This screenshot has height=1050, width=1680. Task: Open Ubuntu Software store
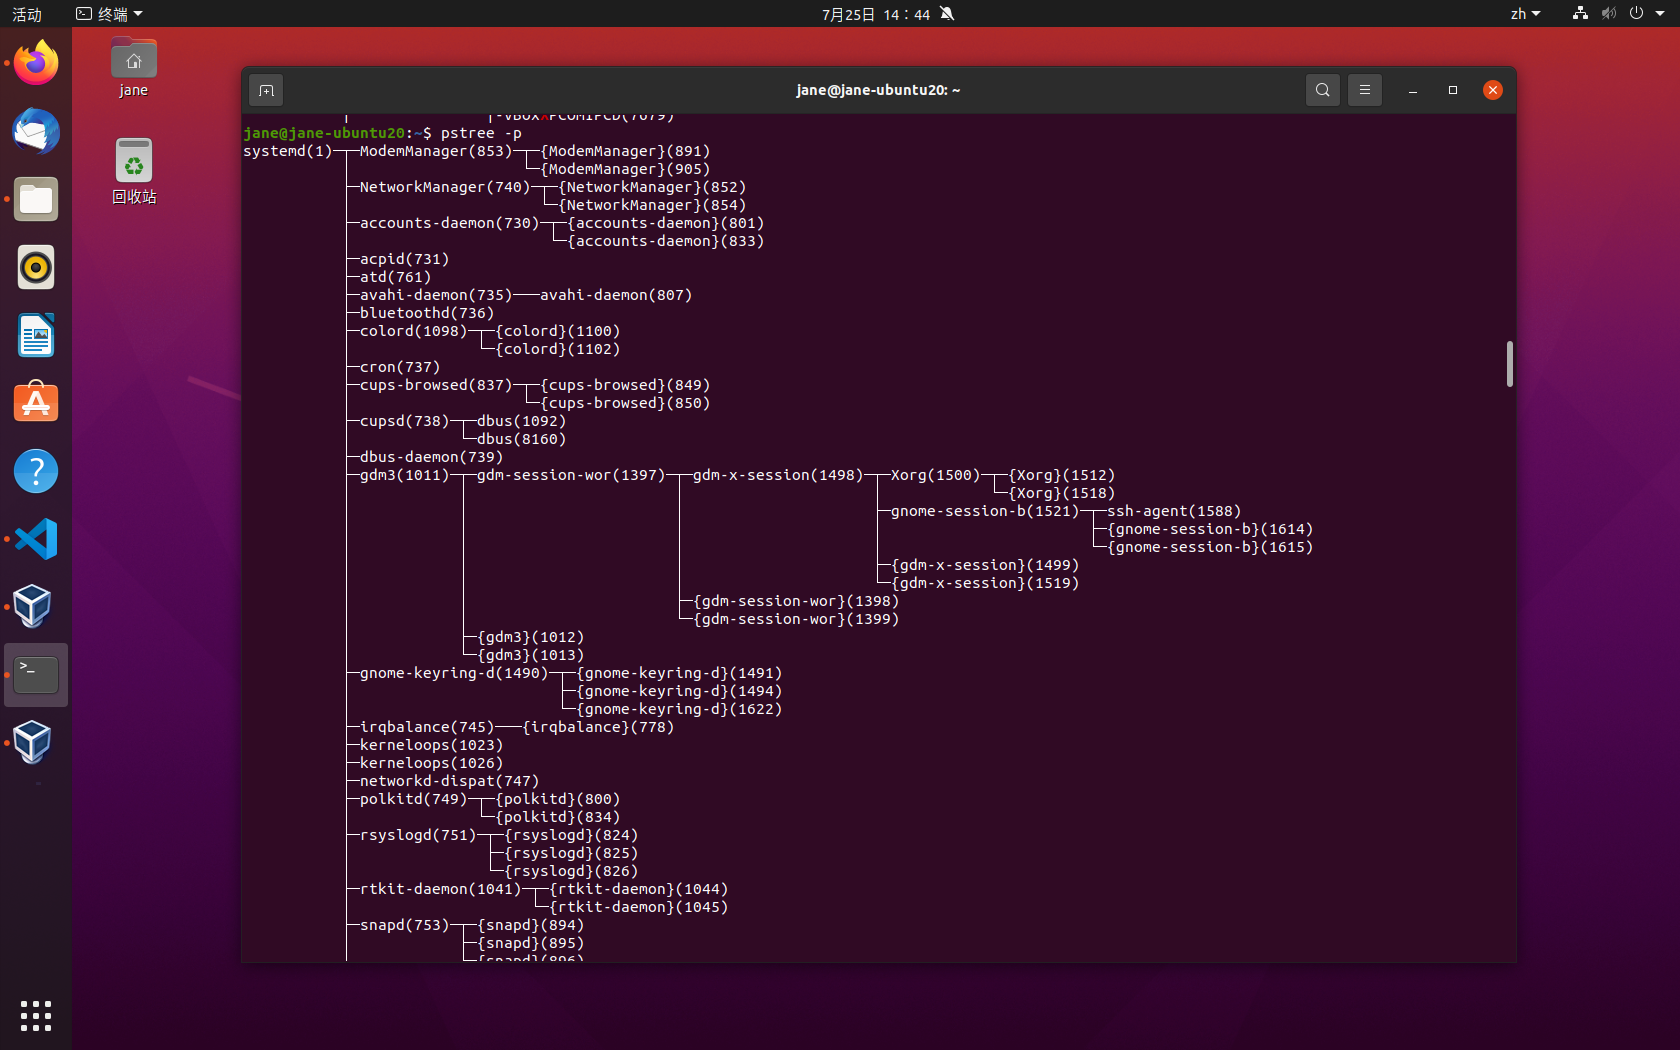tap(36, 403)
